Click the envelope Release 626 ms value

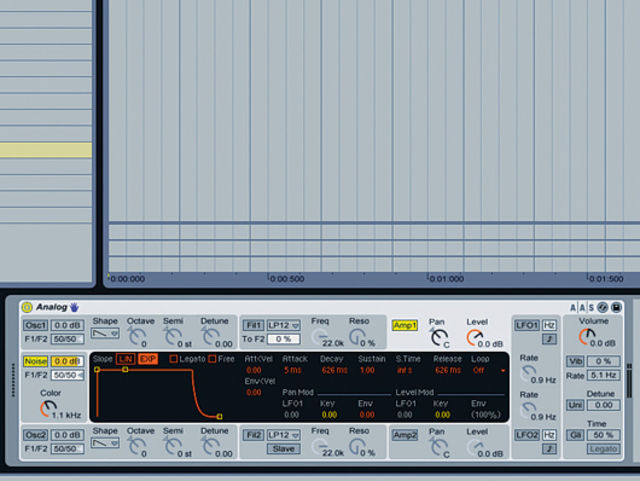click(448, 370)
